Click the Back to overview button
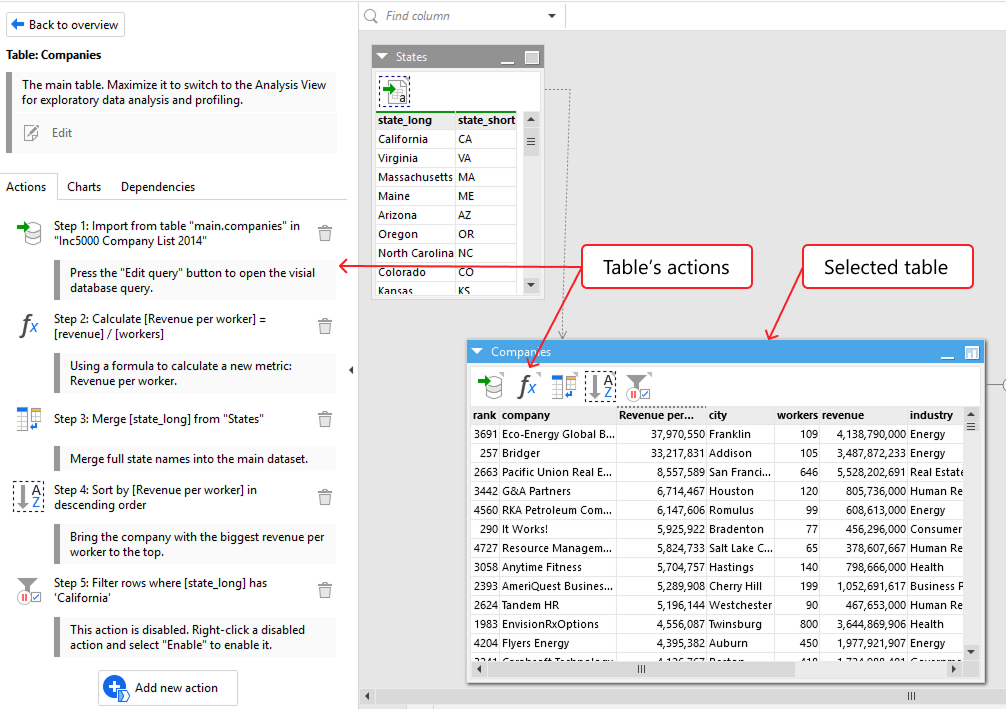The image size is (1006, 709). tap(65, 24)
